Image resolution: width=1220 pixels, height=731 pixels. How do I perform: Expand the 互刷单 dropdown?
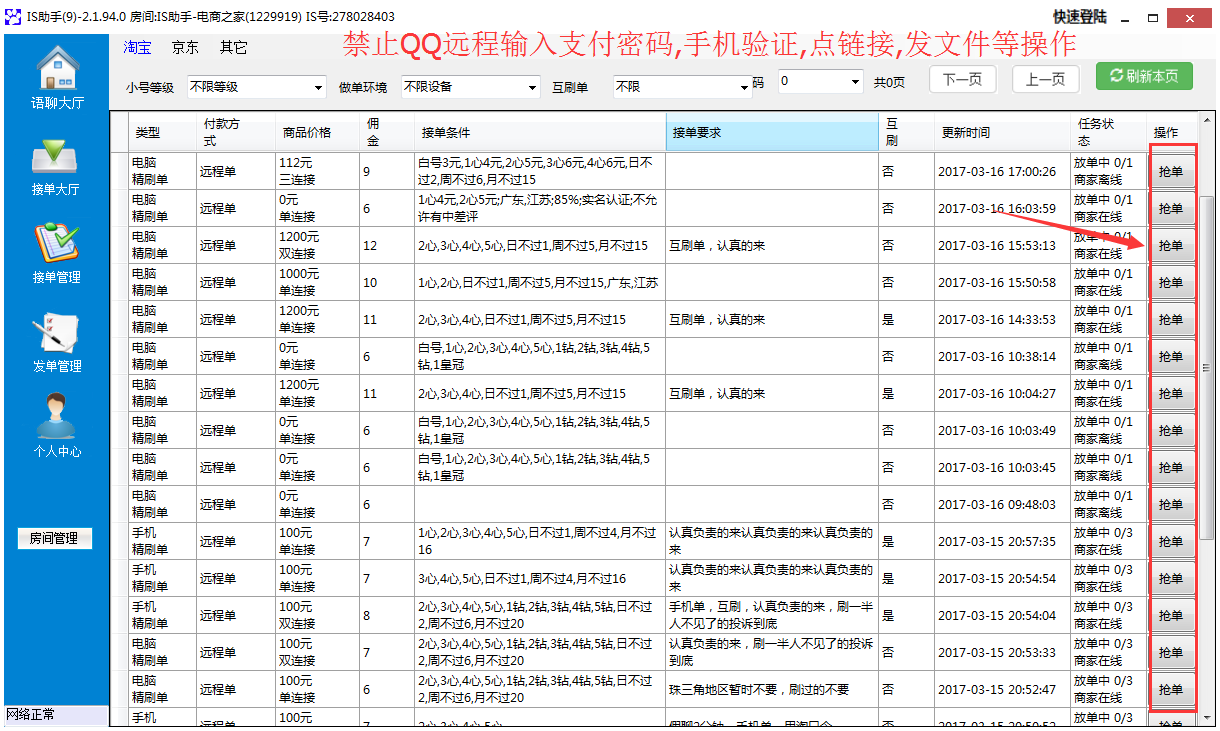[x=682, y=87]
